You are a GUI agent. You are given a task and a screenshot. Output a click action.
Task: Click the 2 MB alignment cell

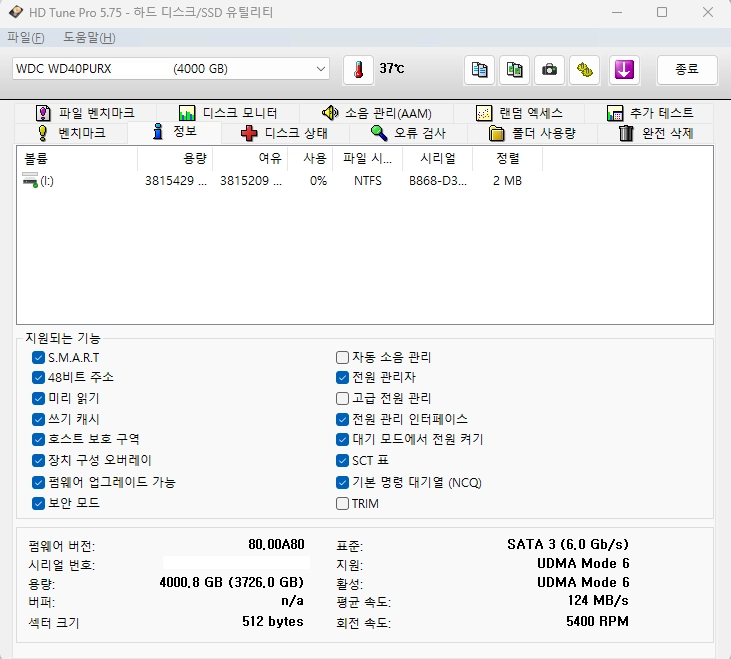coord(507,180)
